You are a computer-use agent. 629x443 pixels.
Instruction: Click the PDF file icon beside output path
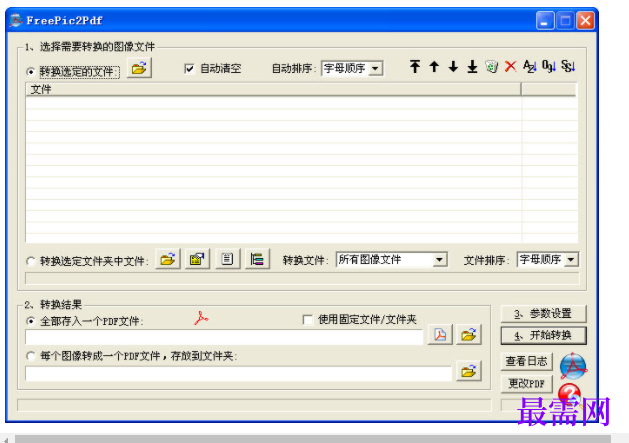click(440, 335)
